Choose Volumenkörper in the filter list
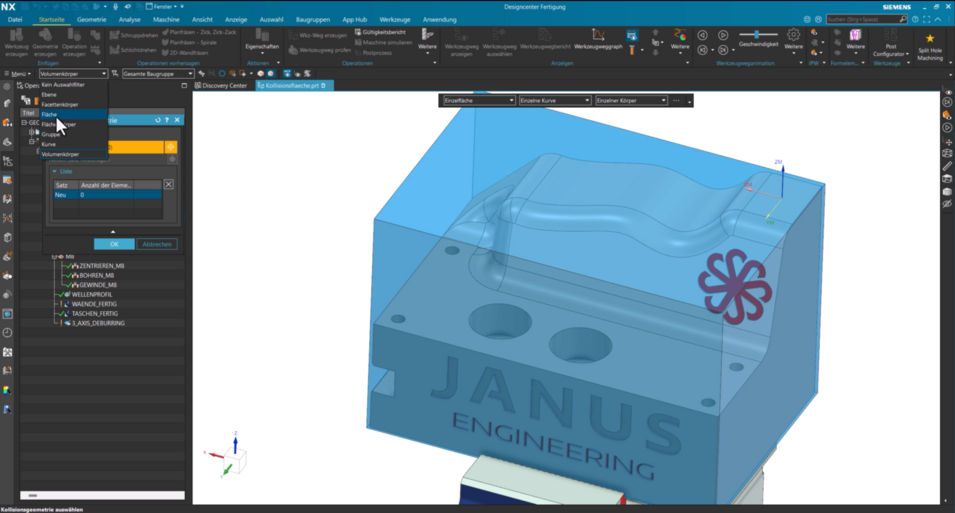Screen dimensions: 955x513 74,154
